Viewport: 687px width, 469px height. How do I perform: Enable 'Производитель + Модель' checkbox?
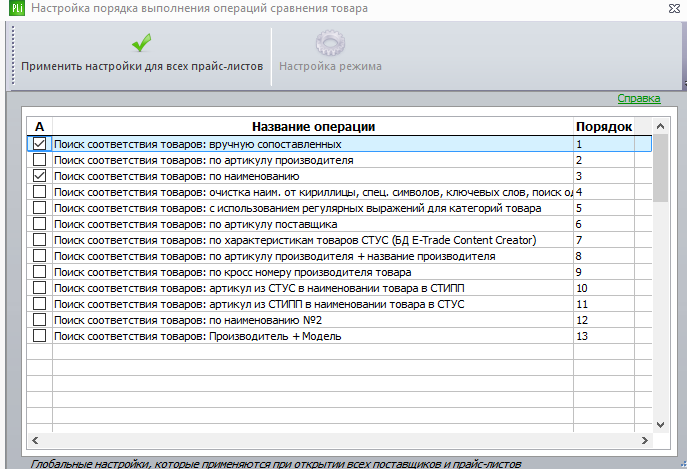pos(39,336)
